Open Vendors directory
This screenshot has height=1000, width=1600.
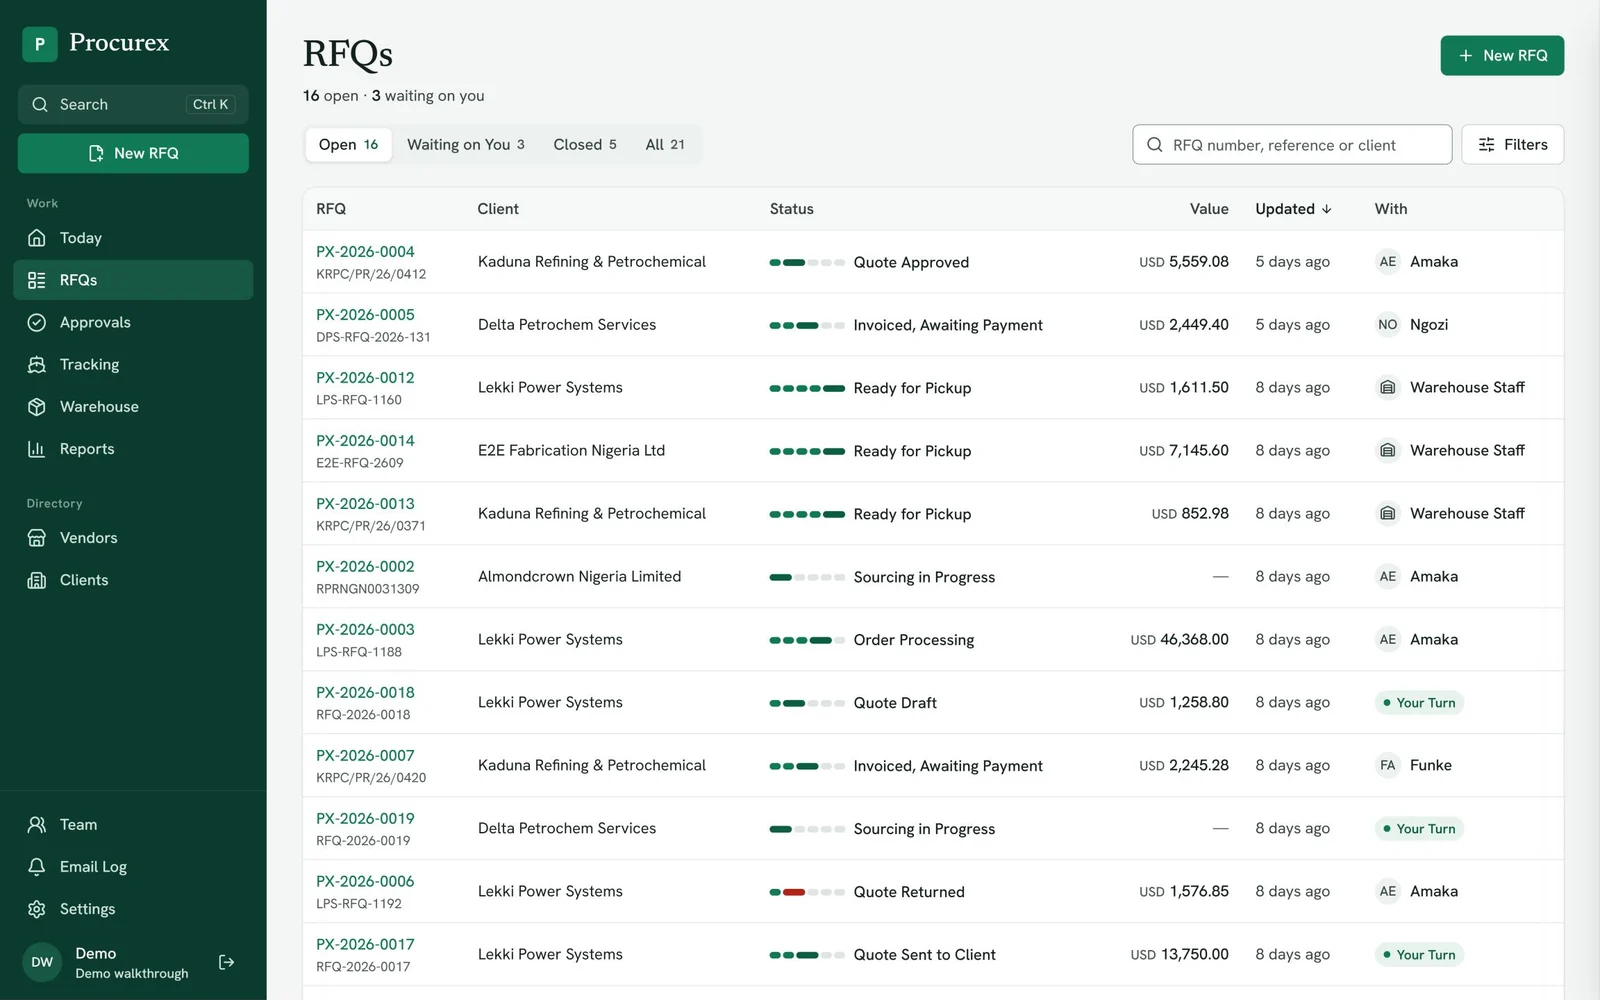coord(133,538)
